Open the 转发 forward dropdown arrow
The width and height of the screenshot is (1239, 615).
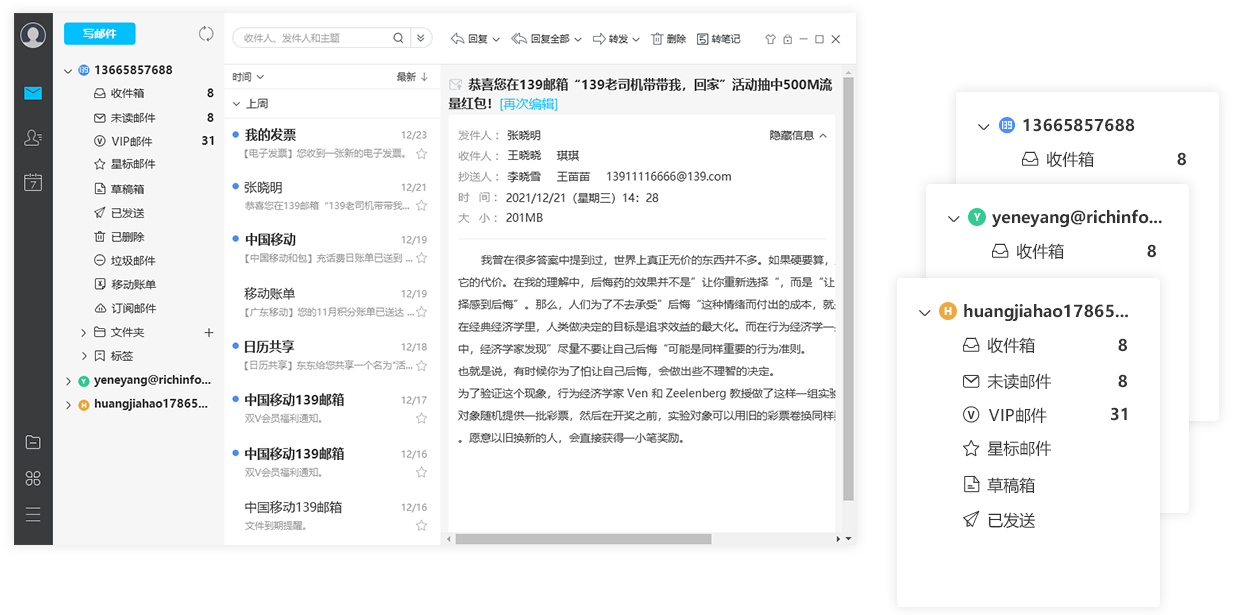(634, 38)
